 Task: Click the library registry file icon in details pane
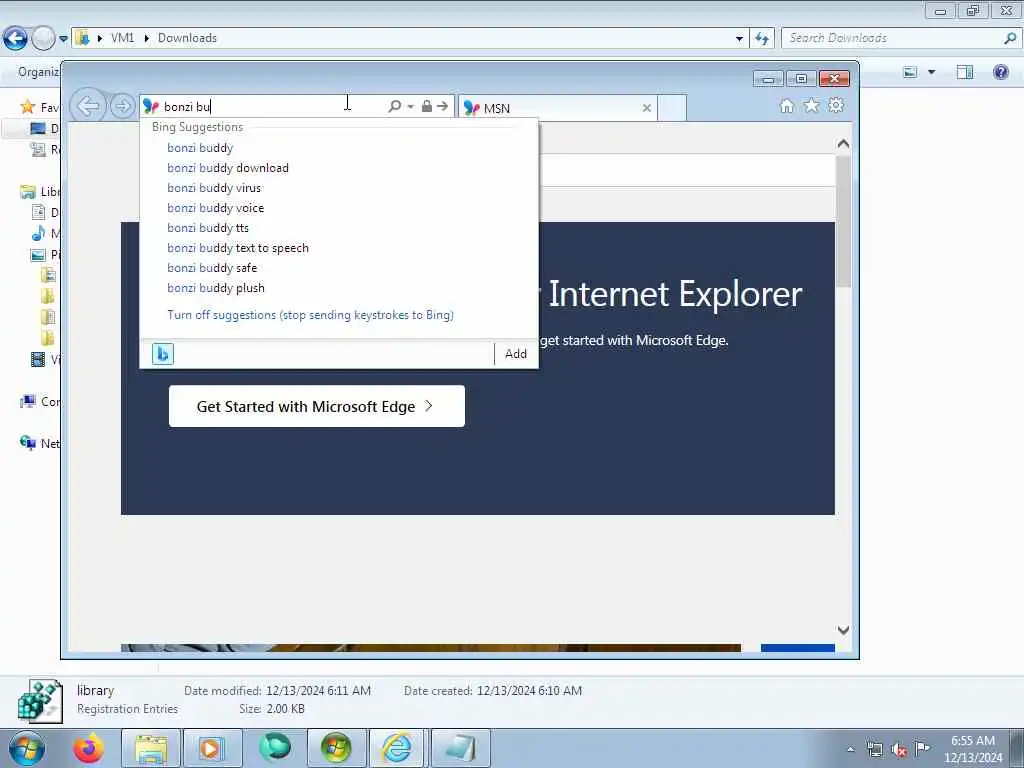pos(40,701)
